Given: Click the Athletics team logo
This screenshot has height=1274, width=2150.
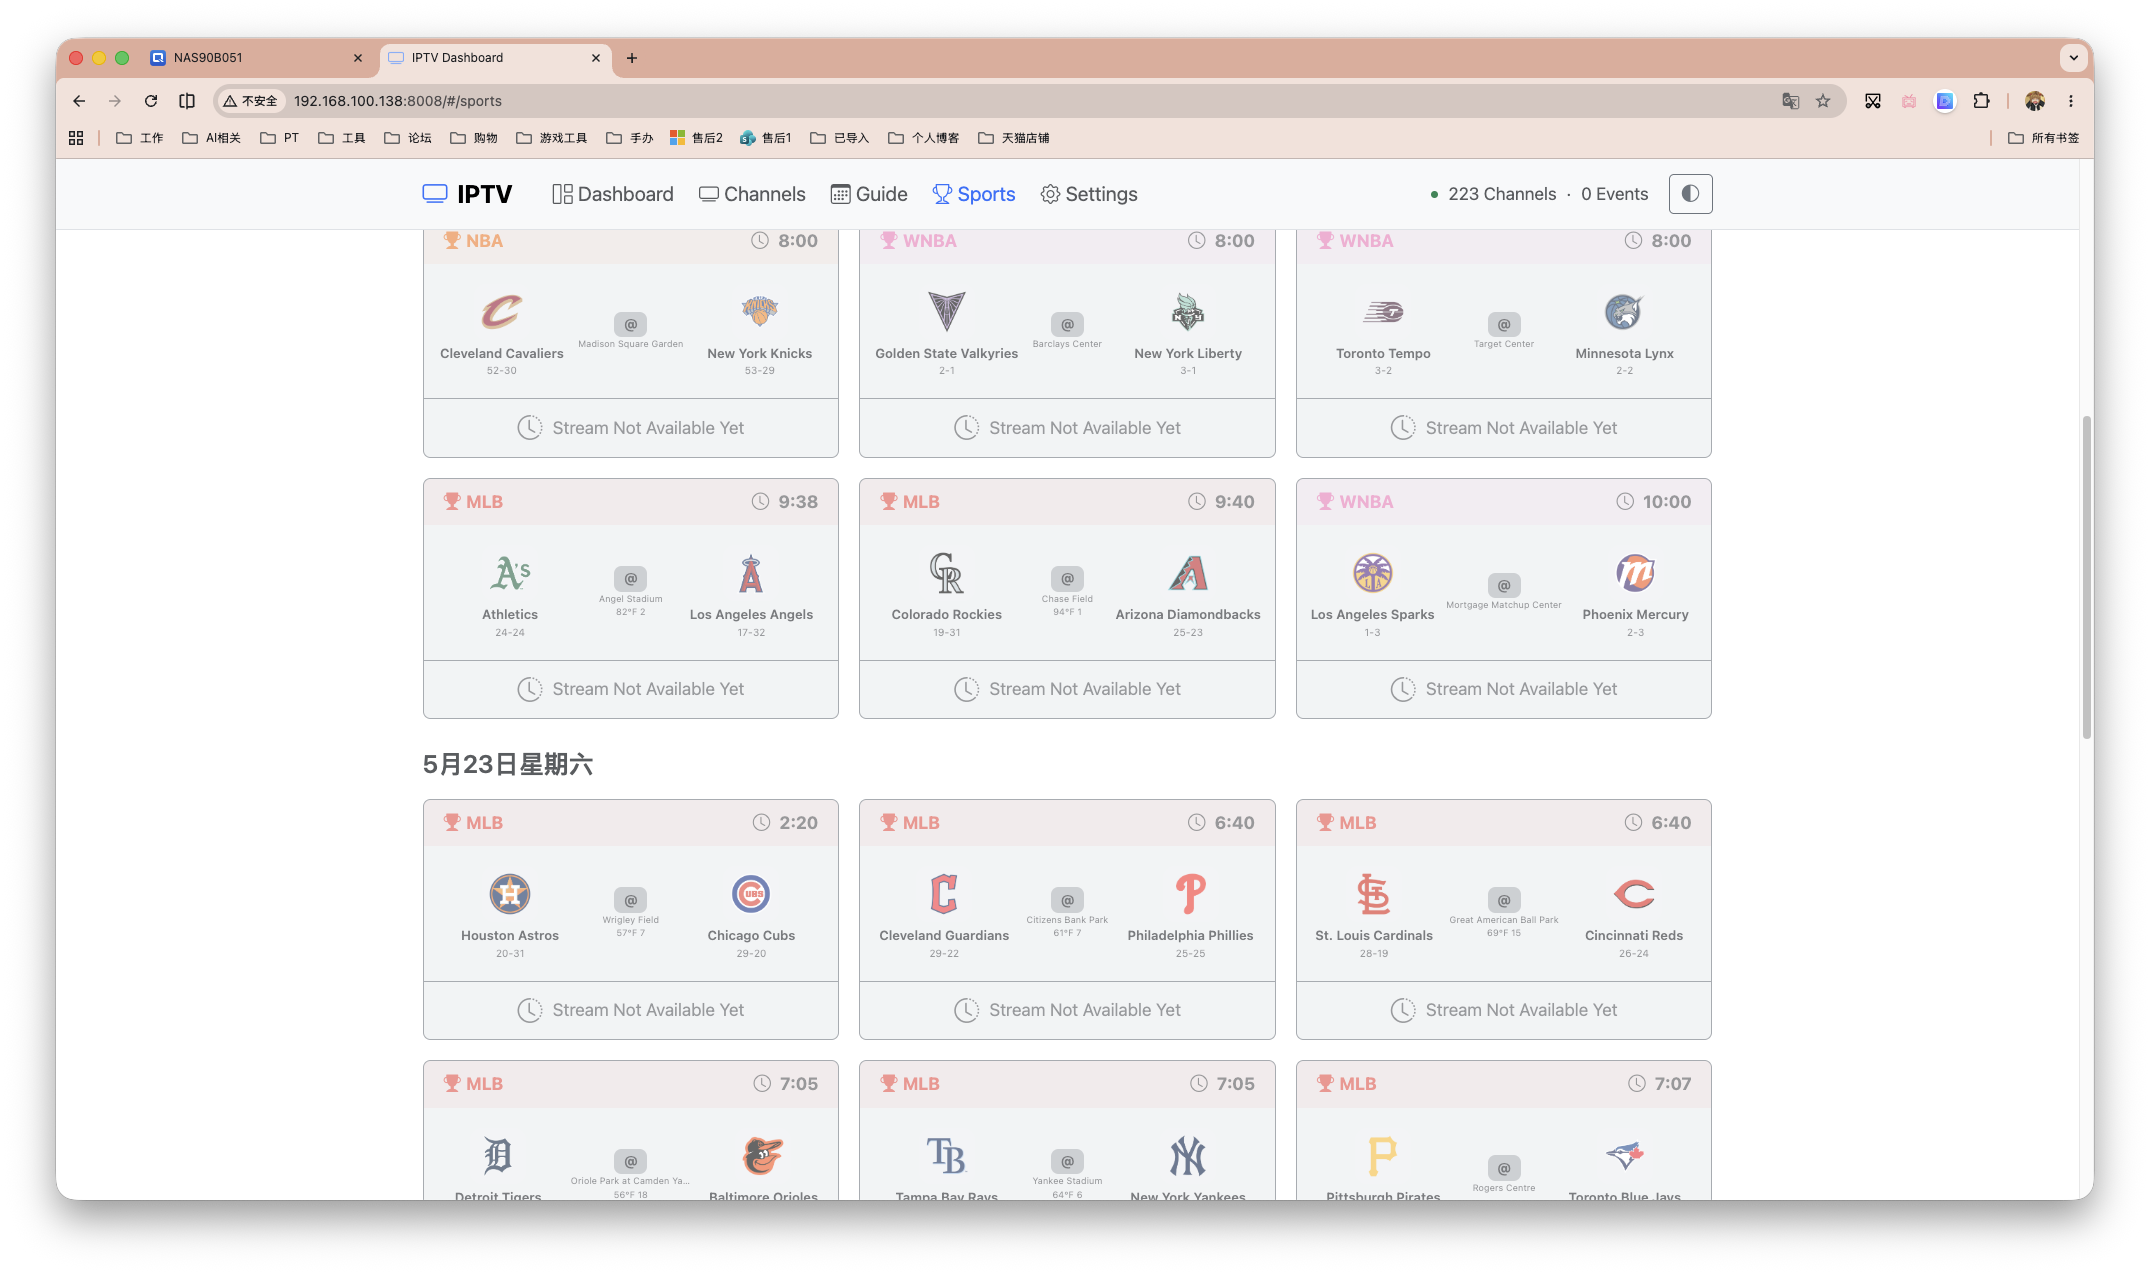Looking at the screenshot, I should [510, 573].
